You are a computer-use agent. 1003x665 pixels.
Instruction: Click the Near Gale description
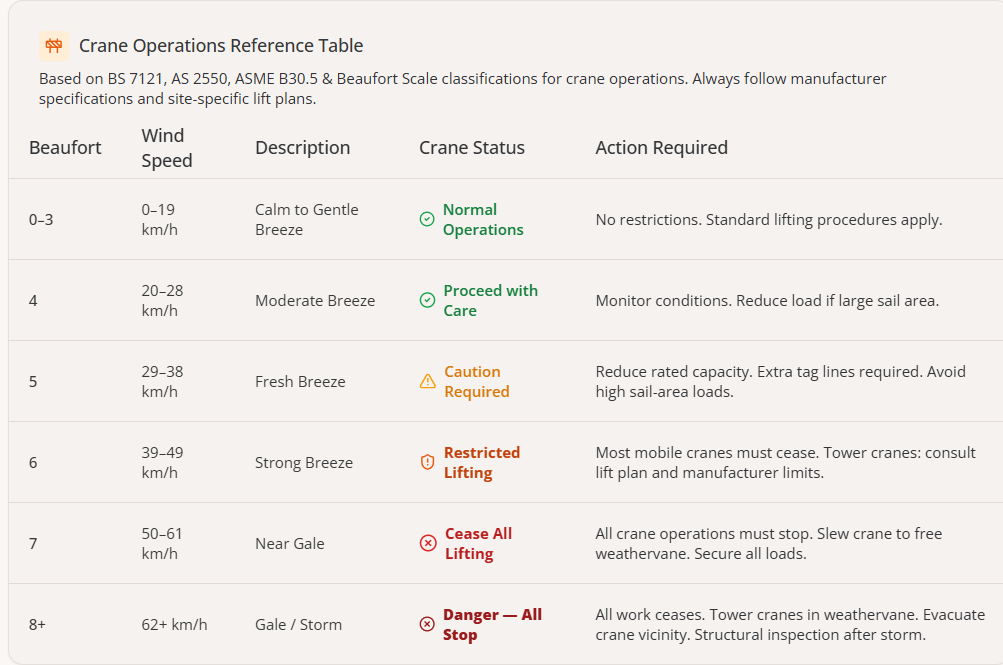(290, 544)
